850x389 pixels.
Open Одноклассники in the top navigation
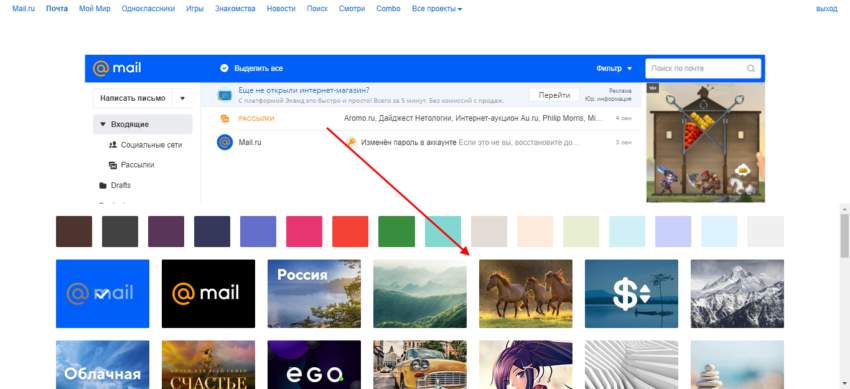point(148,9)
